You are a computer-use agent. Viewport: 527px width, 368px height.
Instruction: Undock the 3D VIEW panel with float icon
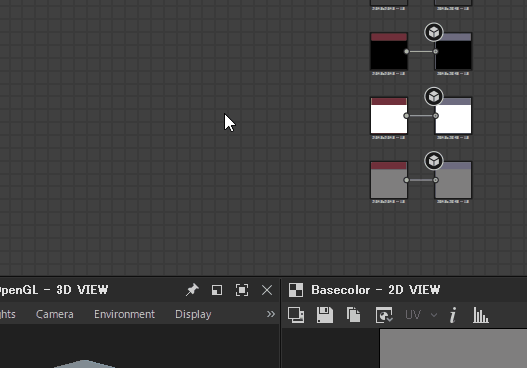(x=217, y=290)
